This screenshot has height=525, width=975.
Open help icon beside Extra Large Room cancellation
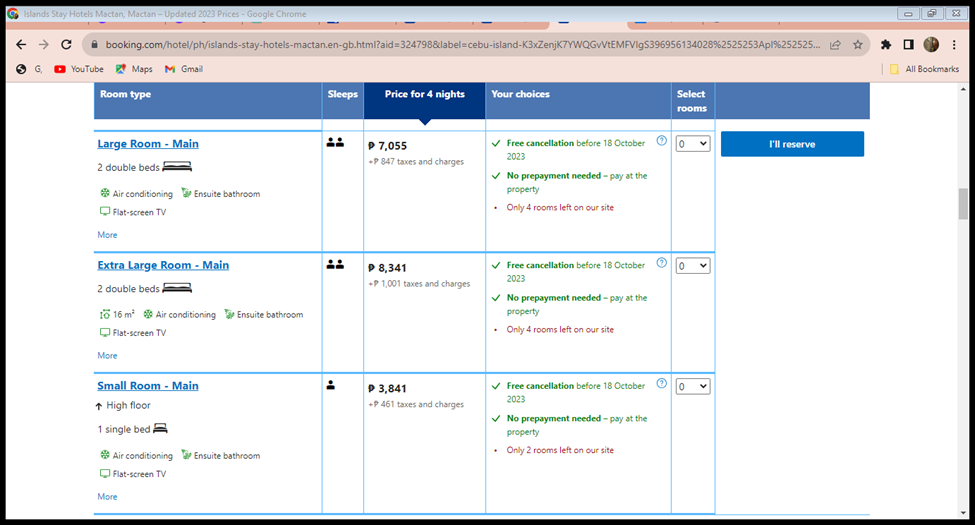point(662,262)
